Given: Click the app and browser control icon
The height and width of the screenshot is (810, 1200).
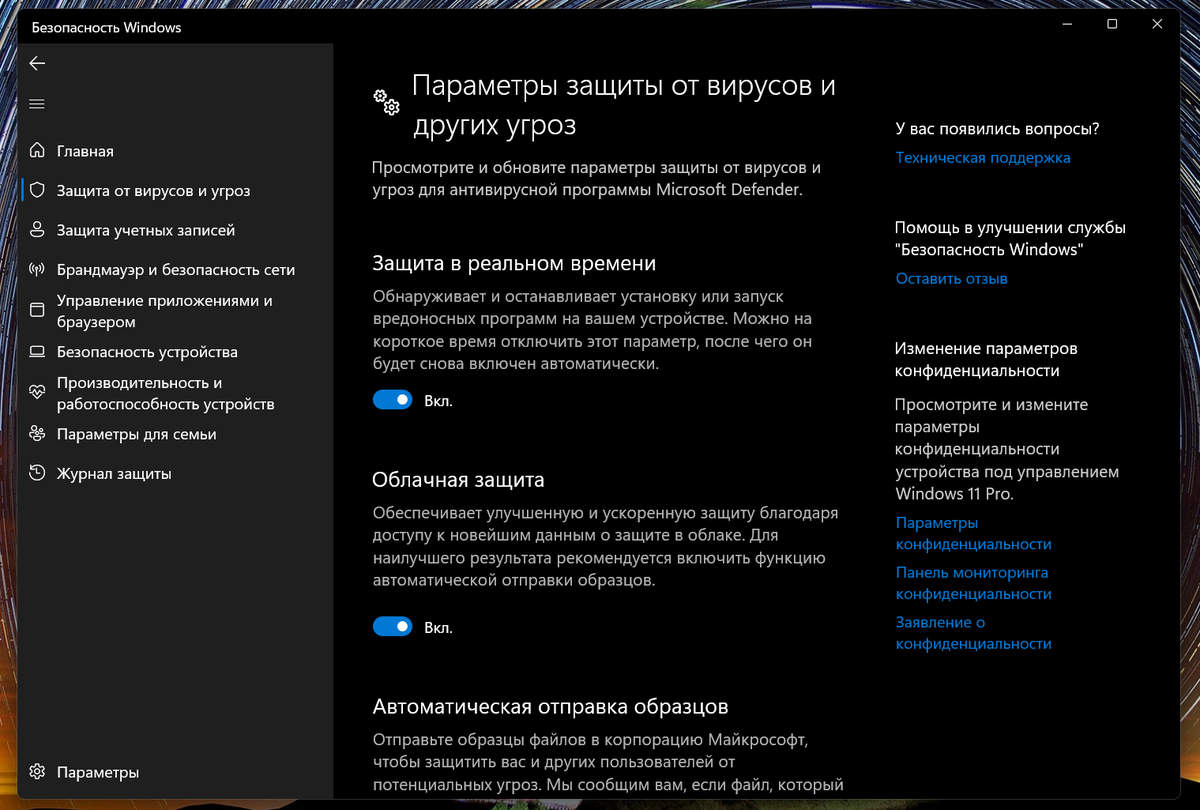Looking at the screenshot, I should tap(37, 311).
